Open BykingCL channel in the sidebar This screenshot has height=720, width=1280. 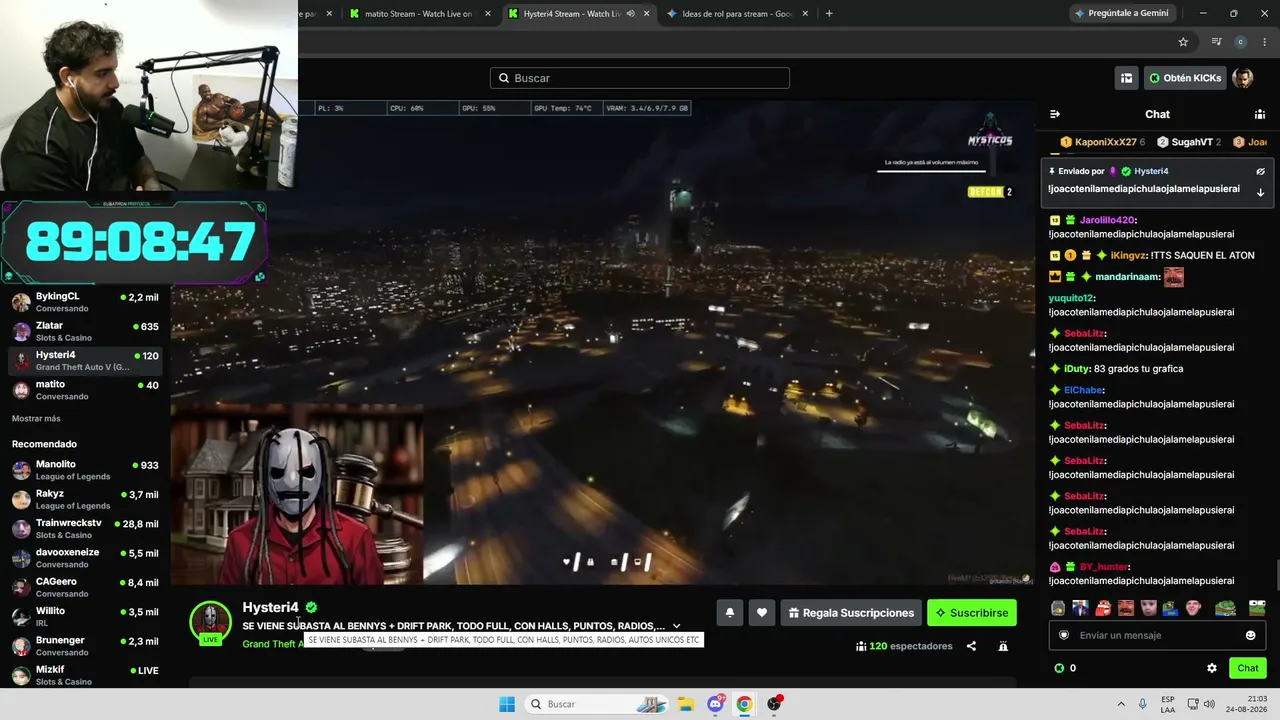tap(85, 302)
